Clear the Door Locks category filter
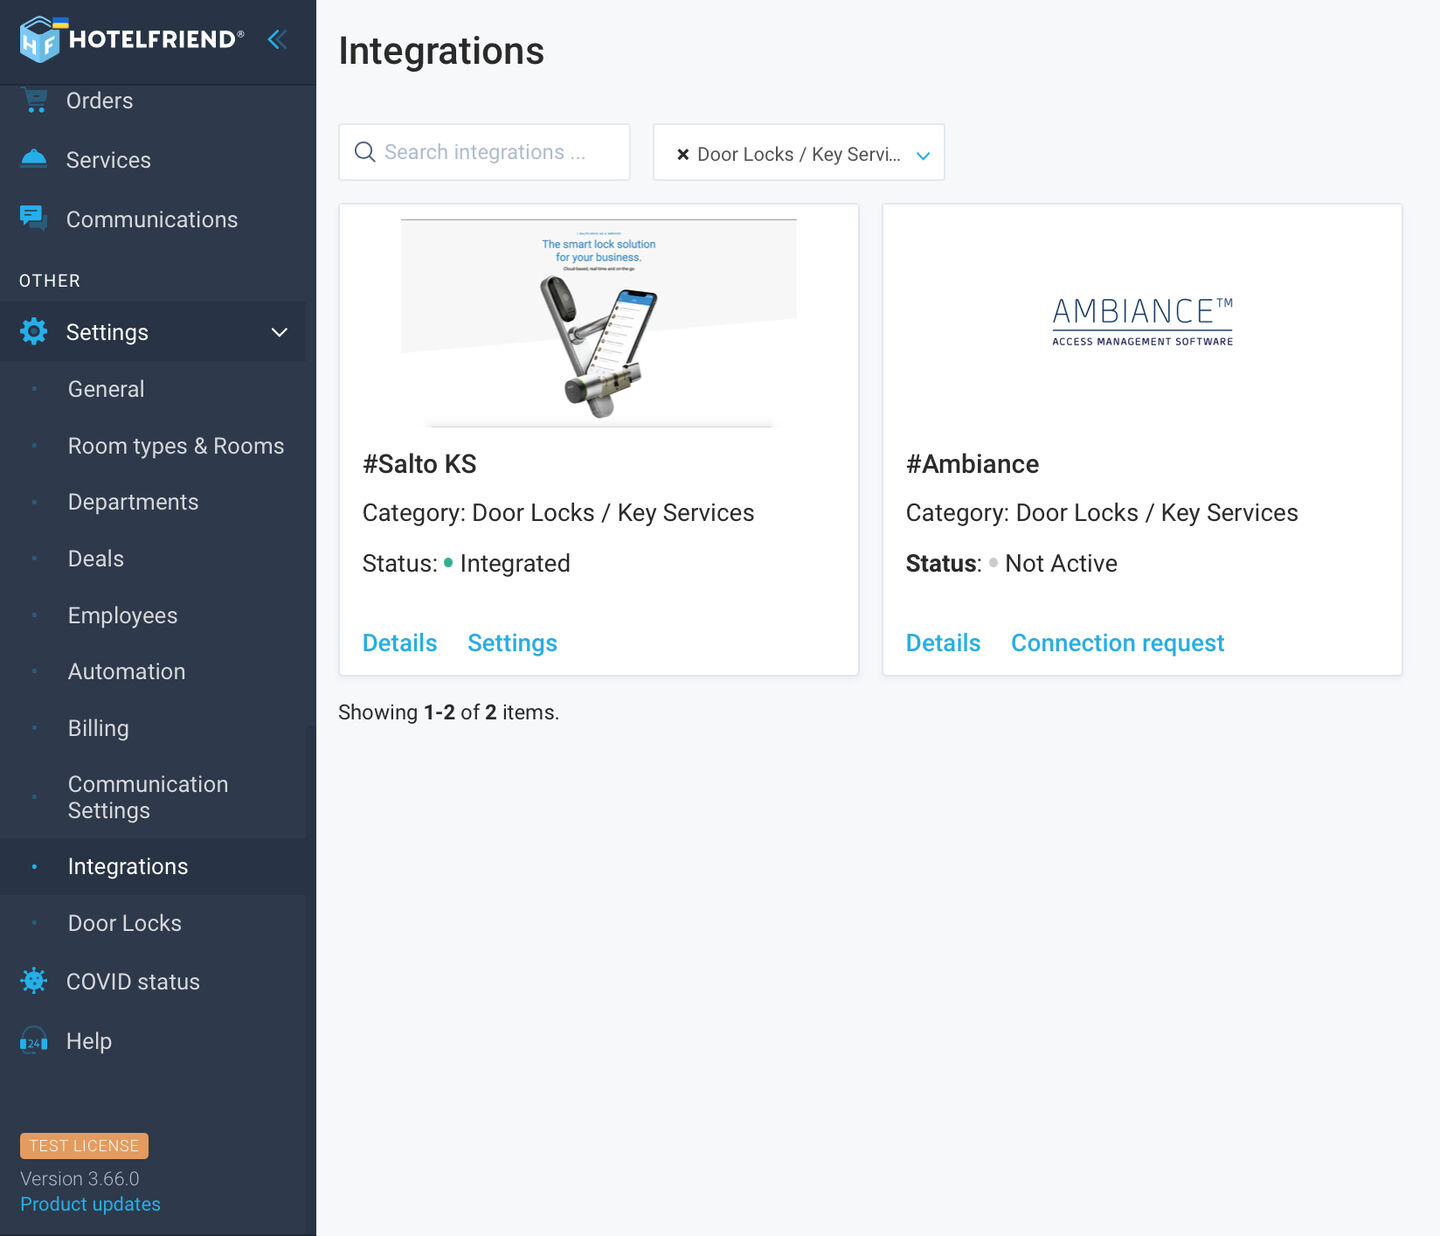 (683, 154)
